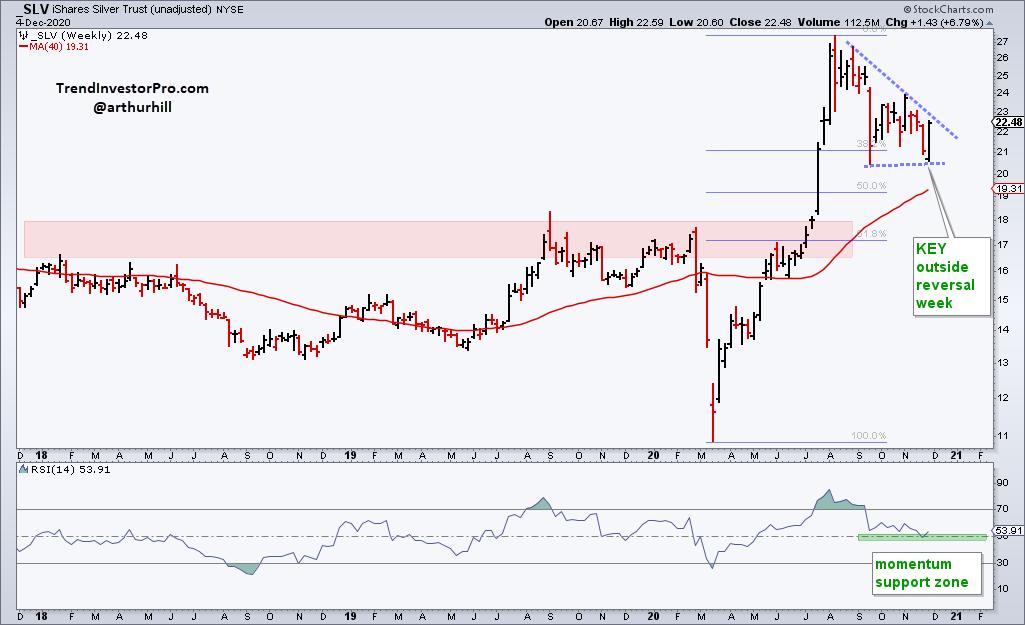Click the @arthurhill handle
Screen dimensions: 1025x625
[x=131, y=107]
